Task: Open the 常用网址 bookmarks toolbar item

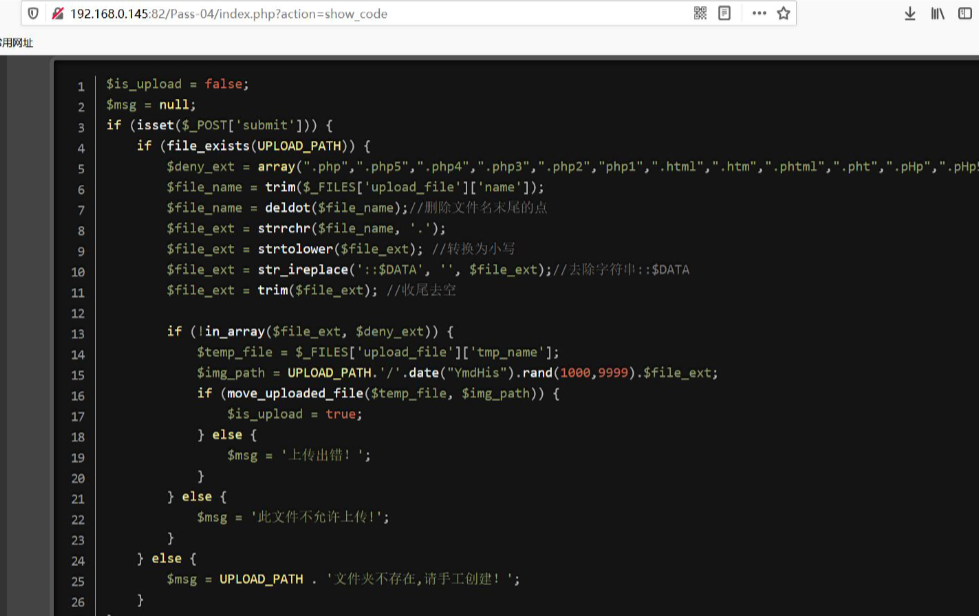Action: pos(16,42)
